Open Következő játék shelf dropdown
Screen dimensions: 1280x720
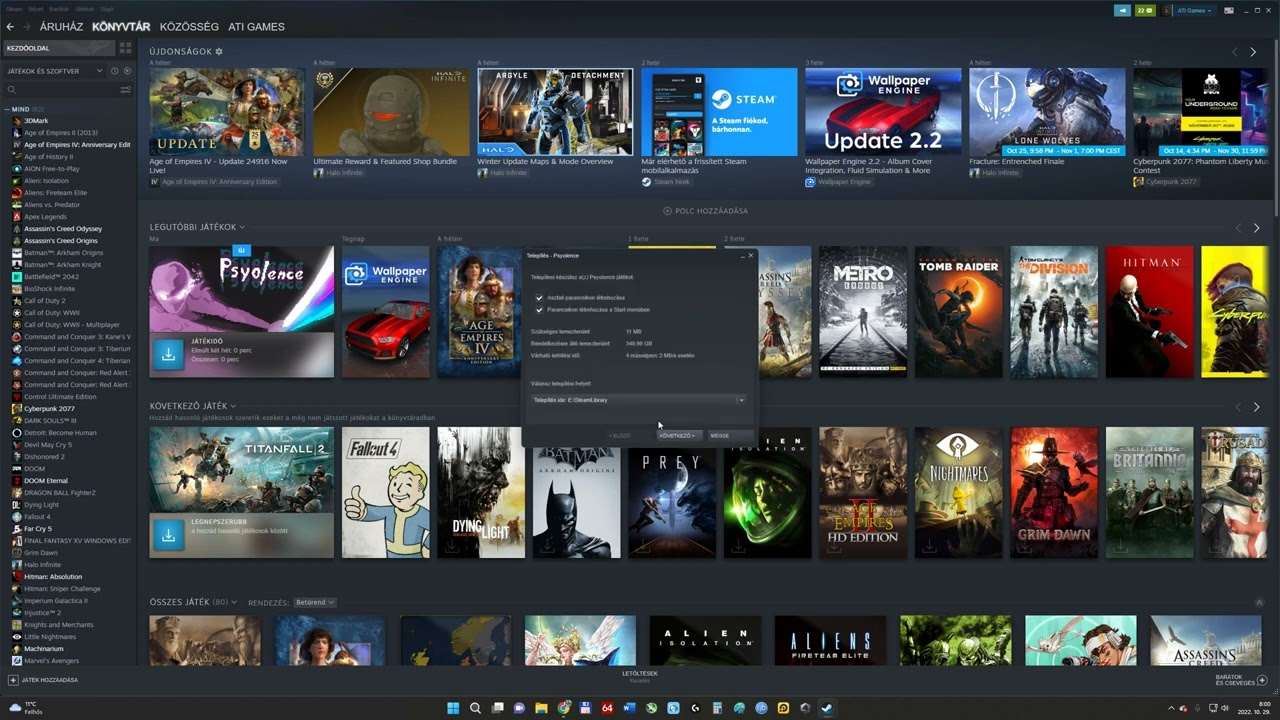[x=233, y=406]
